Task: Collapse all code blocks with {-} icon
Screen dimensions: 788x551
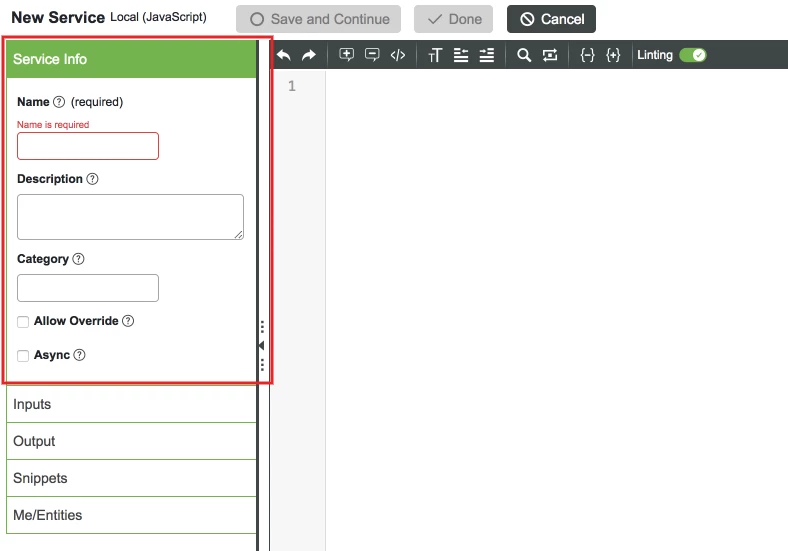Action: point(587,55)
